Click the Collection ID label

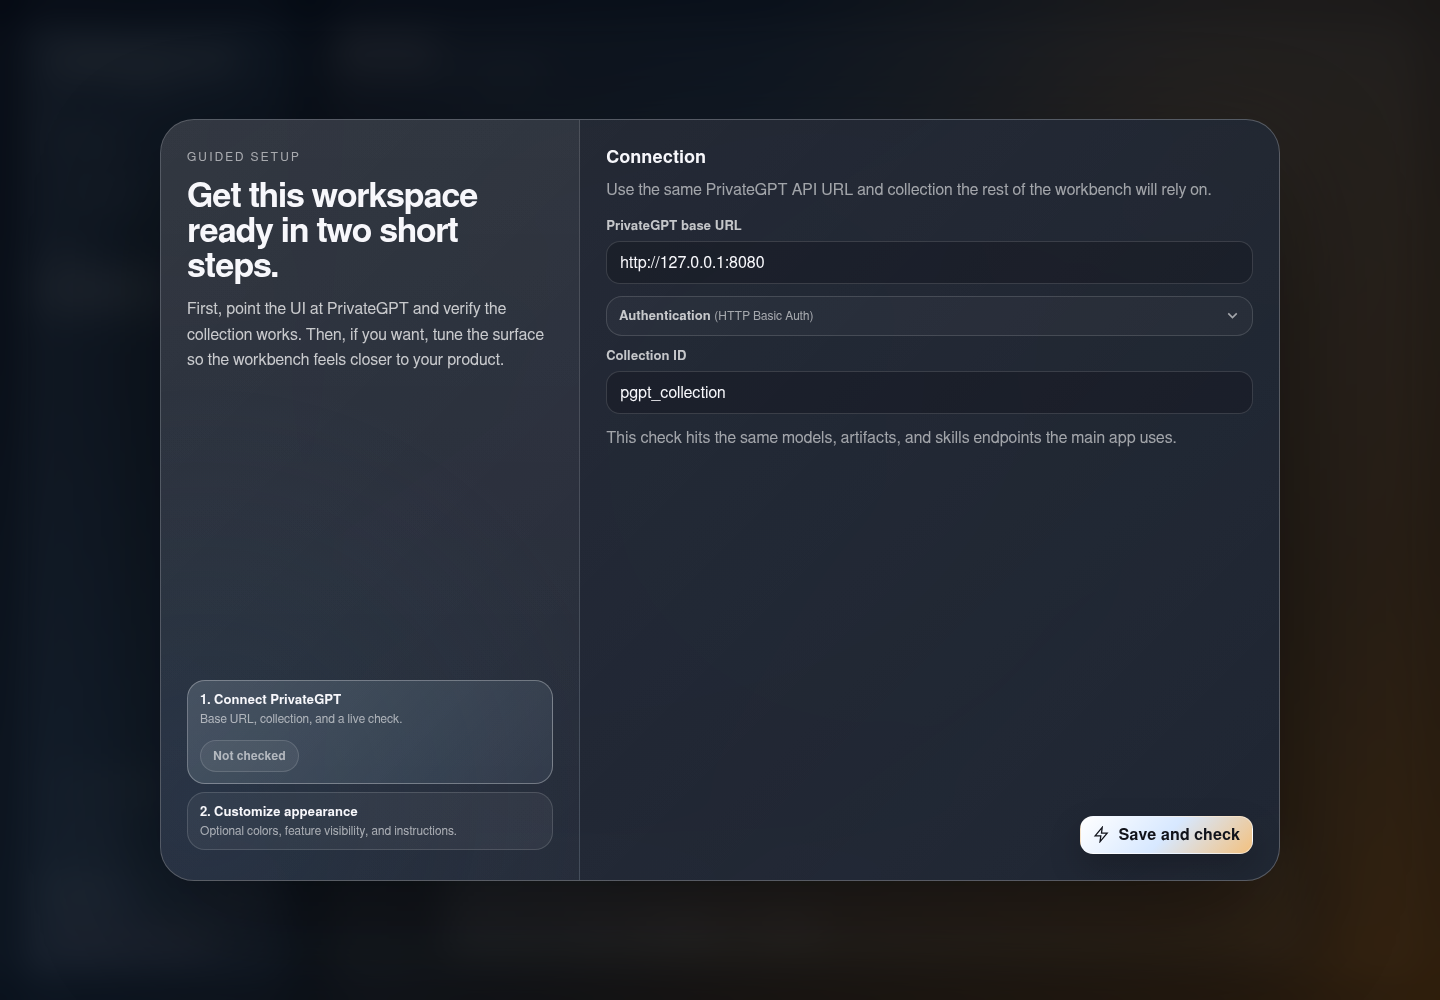646,356
